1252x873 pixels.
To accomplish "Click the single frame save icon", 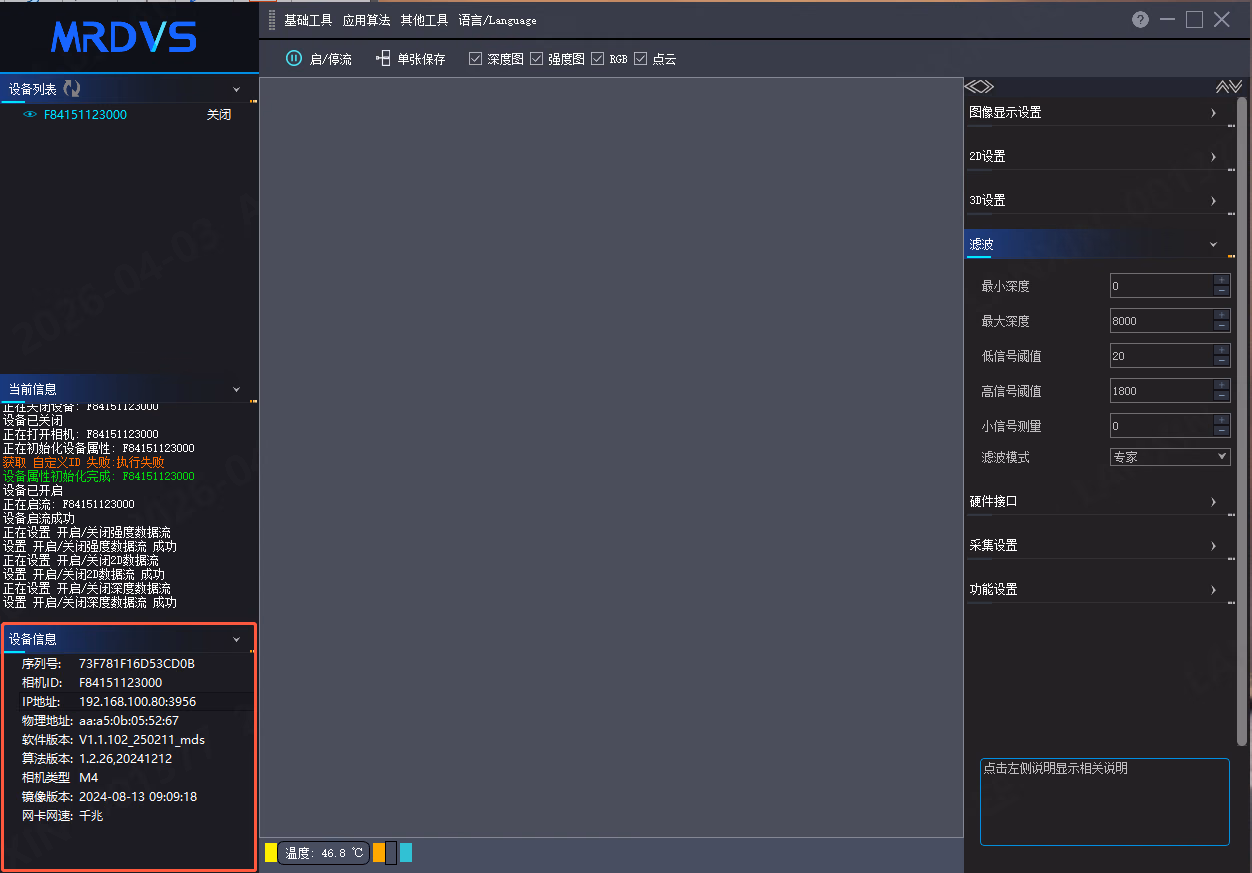I will click(x=383, y=58).
